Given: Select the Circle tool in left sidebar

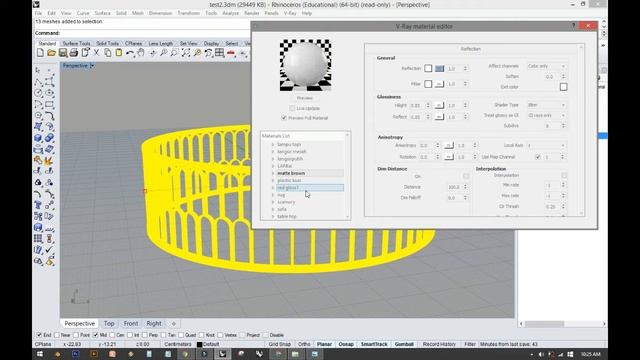Looking at the screenshot, I should [x=38, y=93].
